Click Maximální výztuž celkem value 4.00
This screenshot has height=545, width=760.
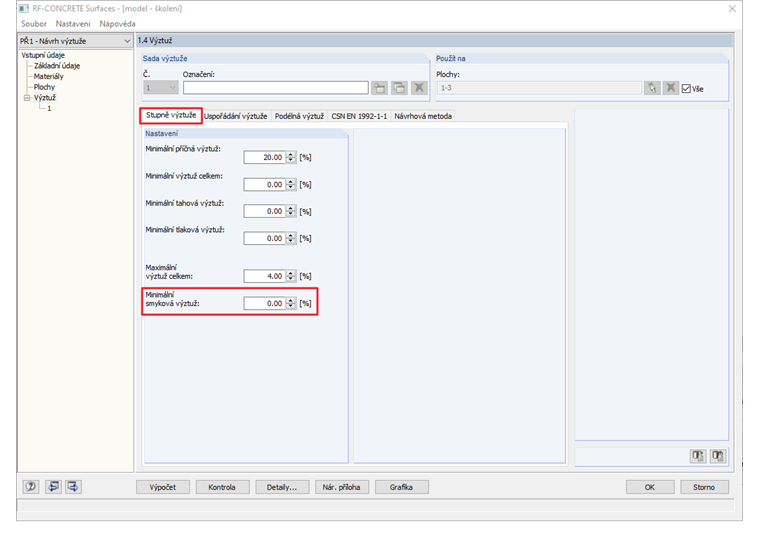point(265,276)
